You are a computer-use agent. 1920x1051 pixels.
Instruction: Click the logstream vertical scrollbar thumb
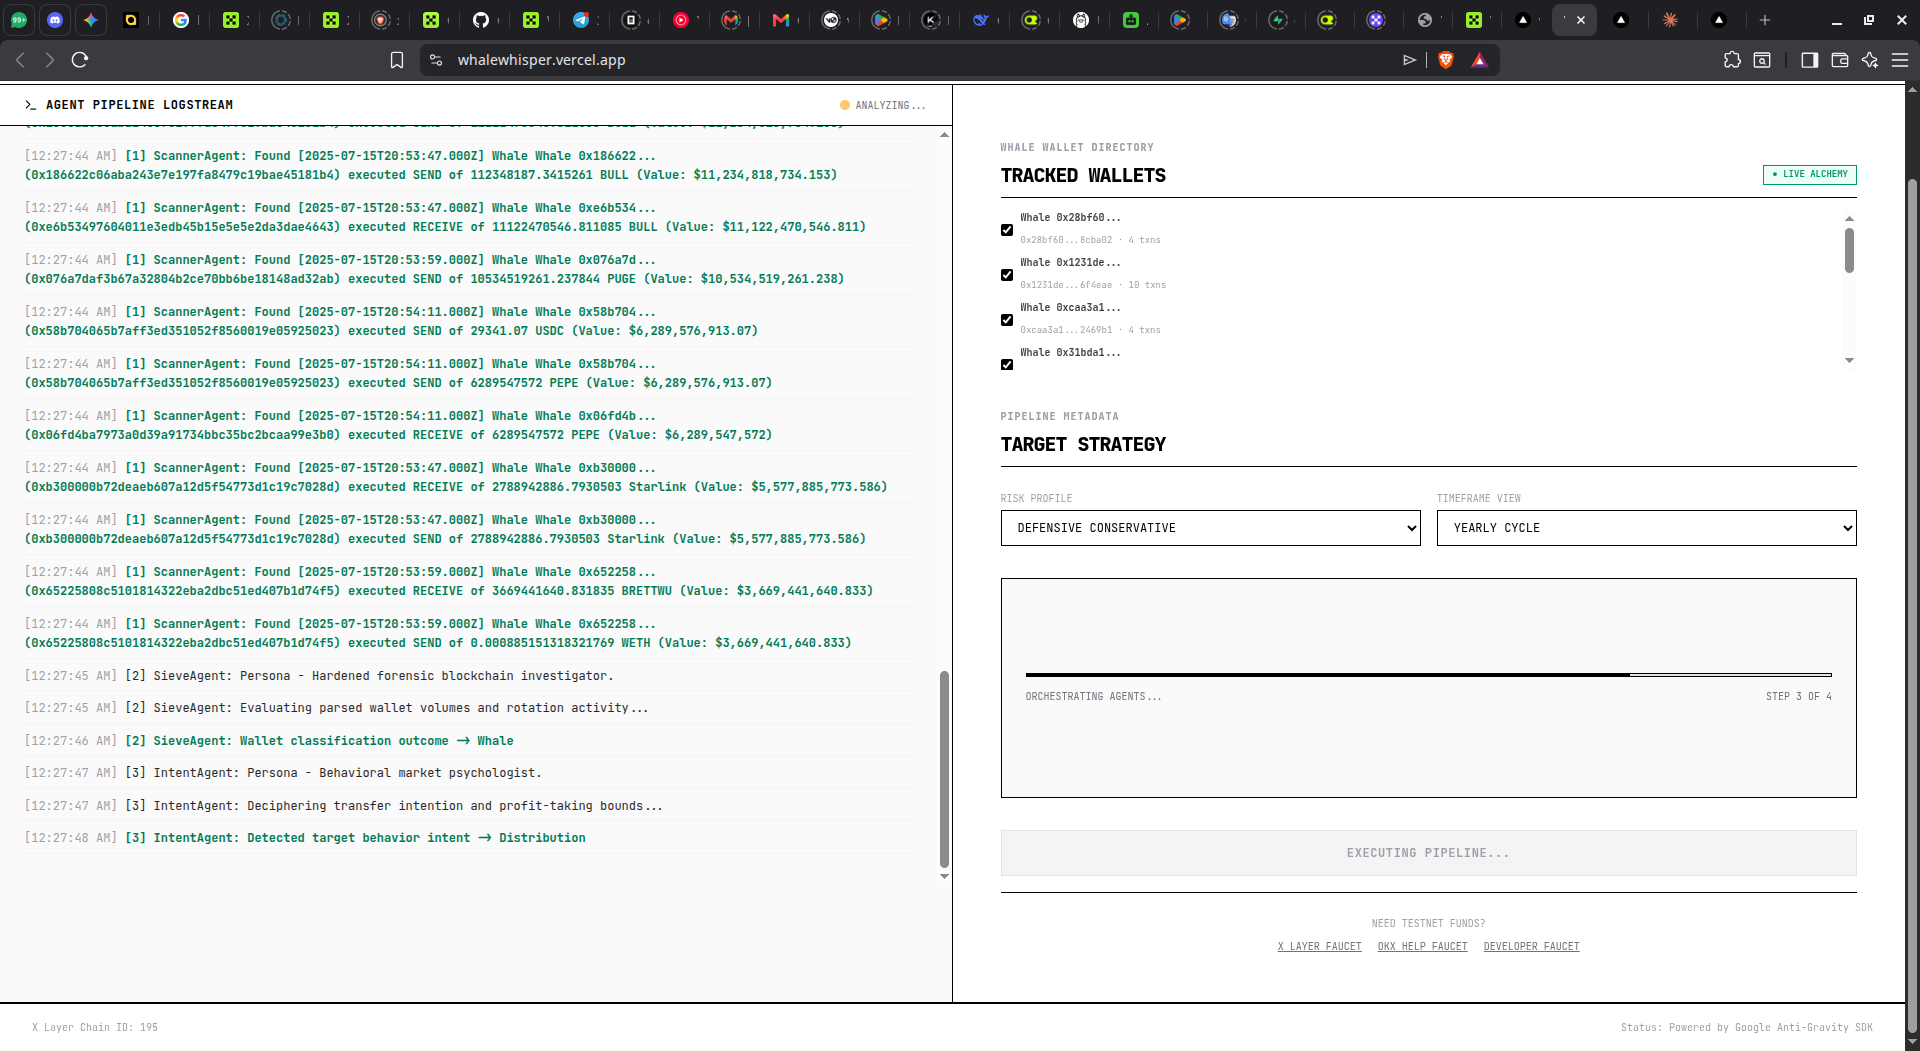click(944, 768)
